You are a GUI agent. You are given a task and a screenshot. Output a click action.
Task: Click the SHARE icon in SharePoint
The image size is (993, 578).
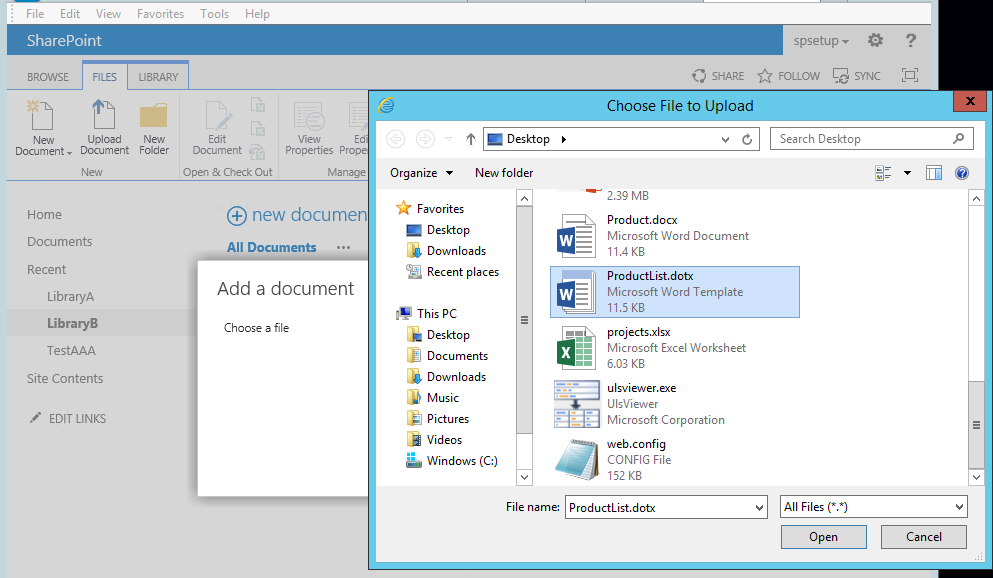(x=699, y=76)
